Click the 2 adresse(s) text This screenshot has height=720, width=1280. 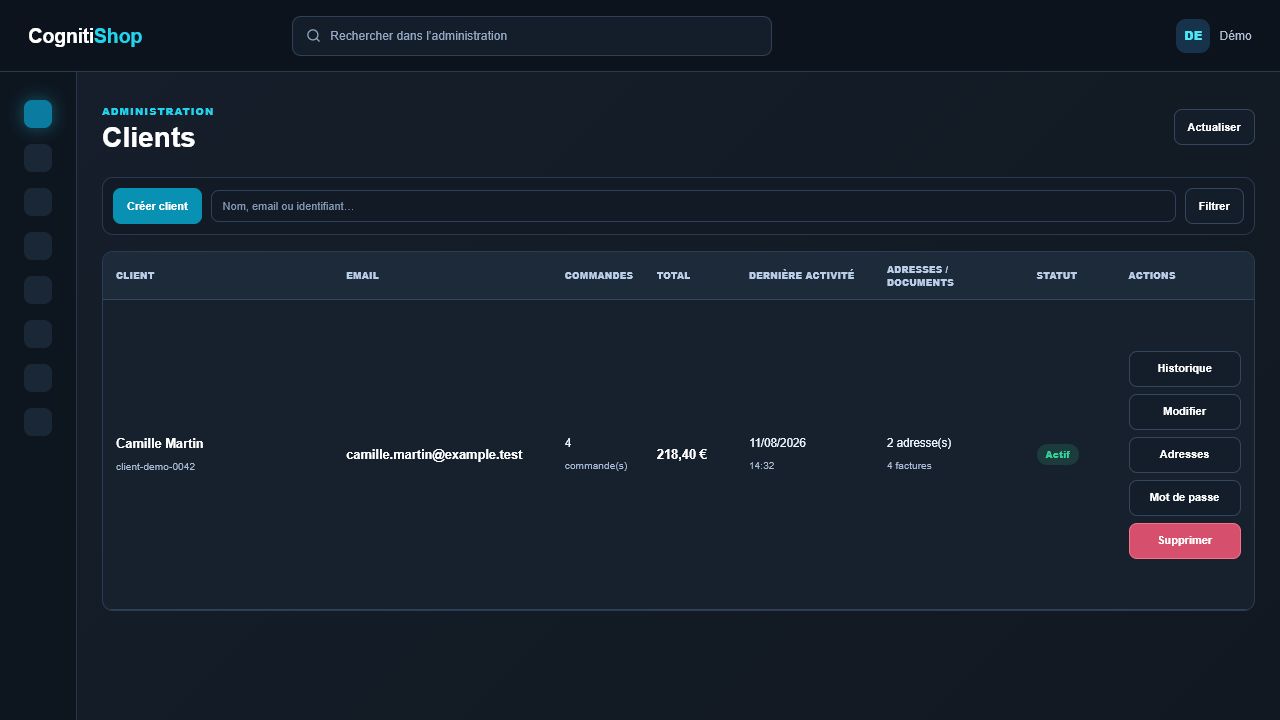click(919, 443)
